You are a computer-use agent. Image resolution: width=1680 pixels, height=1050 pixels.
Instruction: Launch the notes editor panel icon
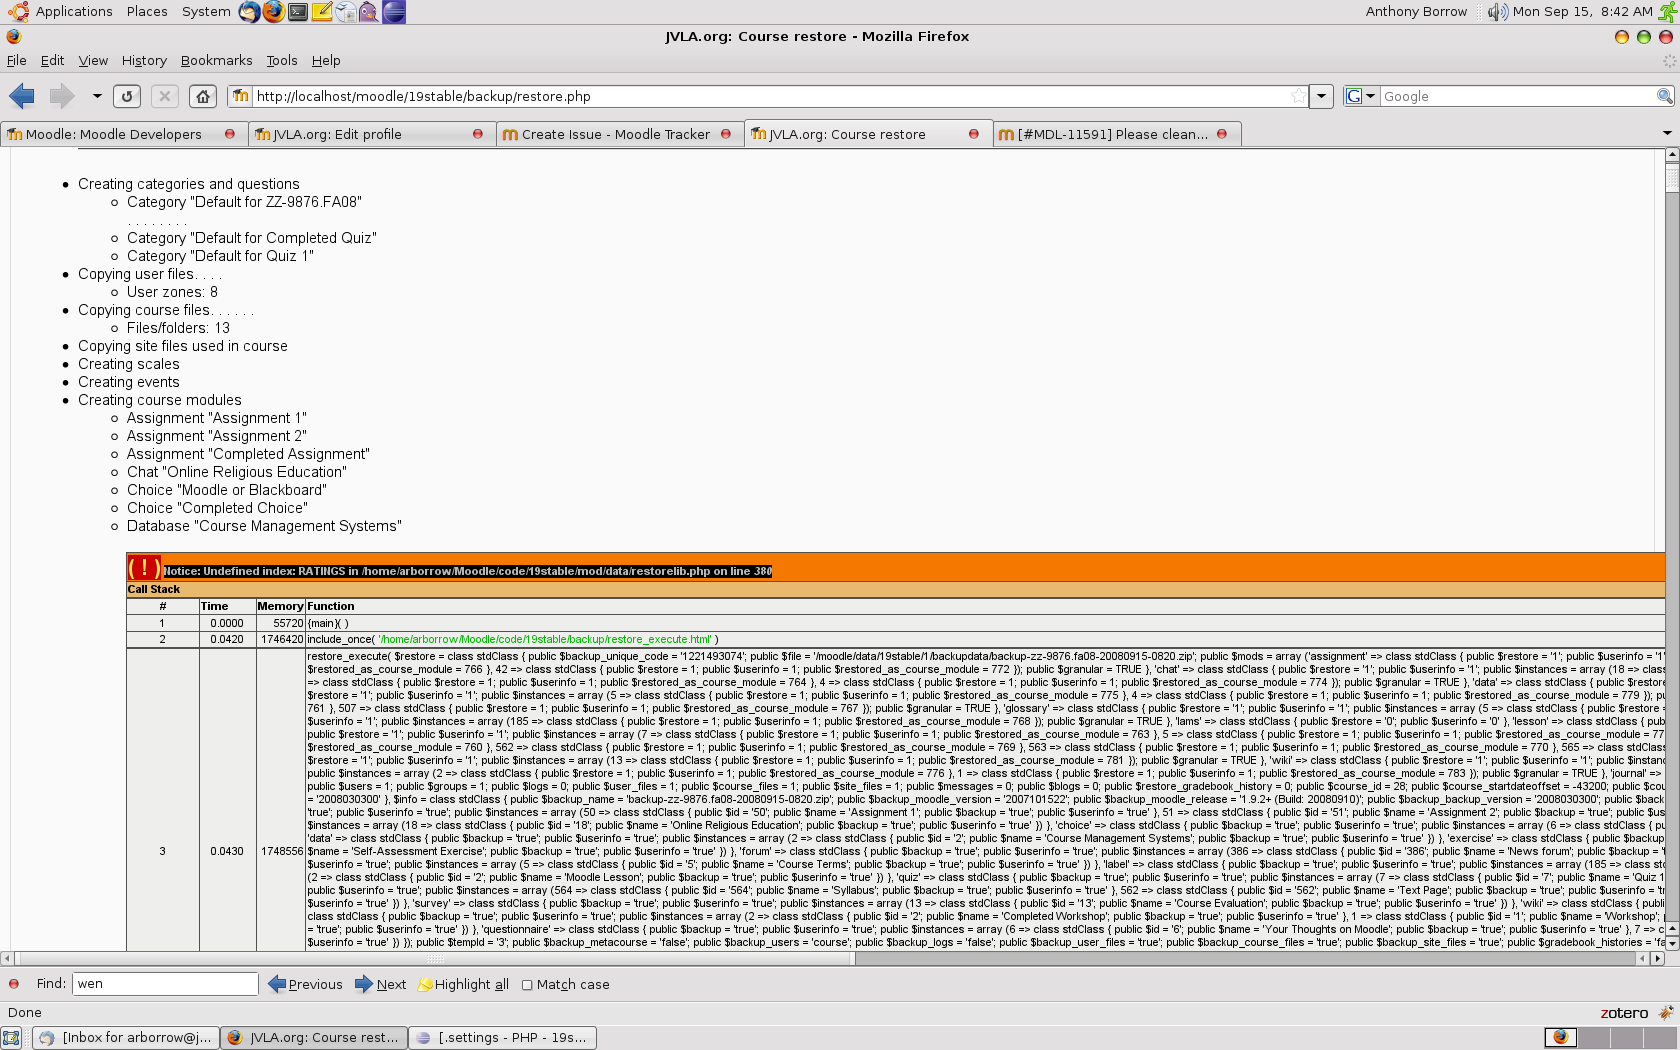[x=321, y=12]
